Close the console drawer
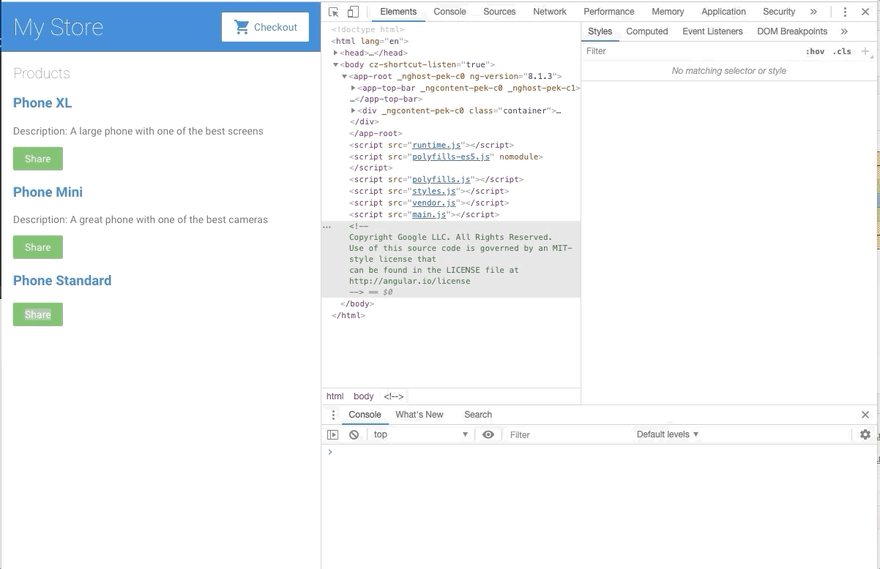880x569 pixels. pos(865,415)
